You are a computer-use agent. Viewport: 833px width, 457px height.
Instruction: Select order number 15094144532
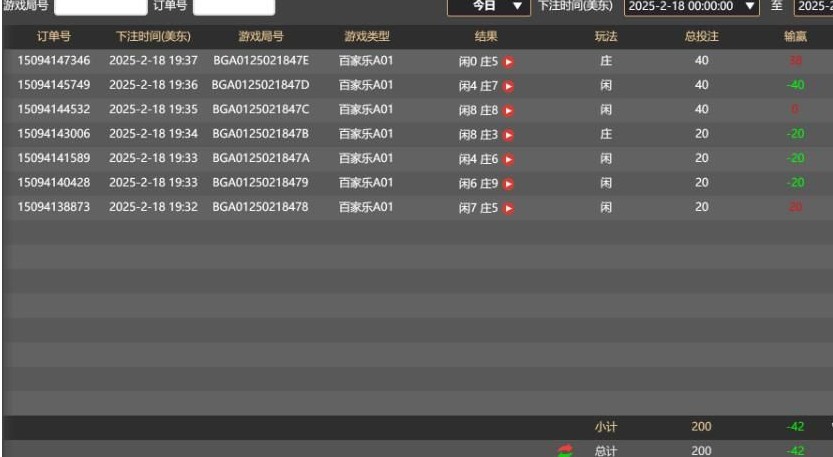[x=54, y=109]
